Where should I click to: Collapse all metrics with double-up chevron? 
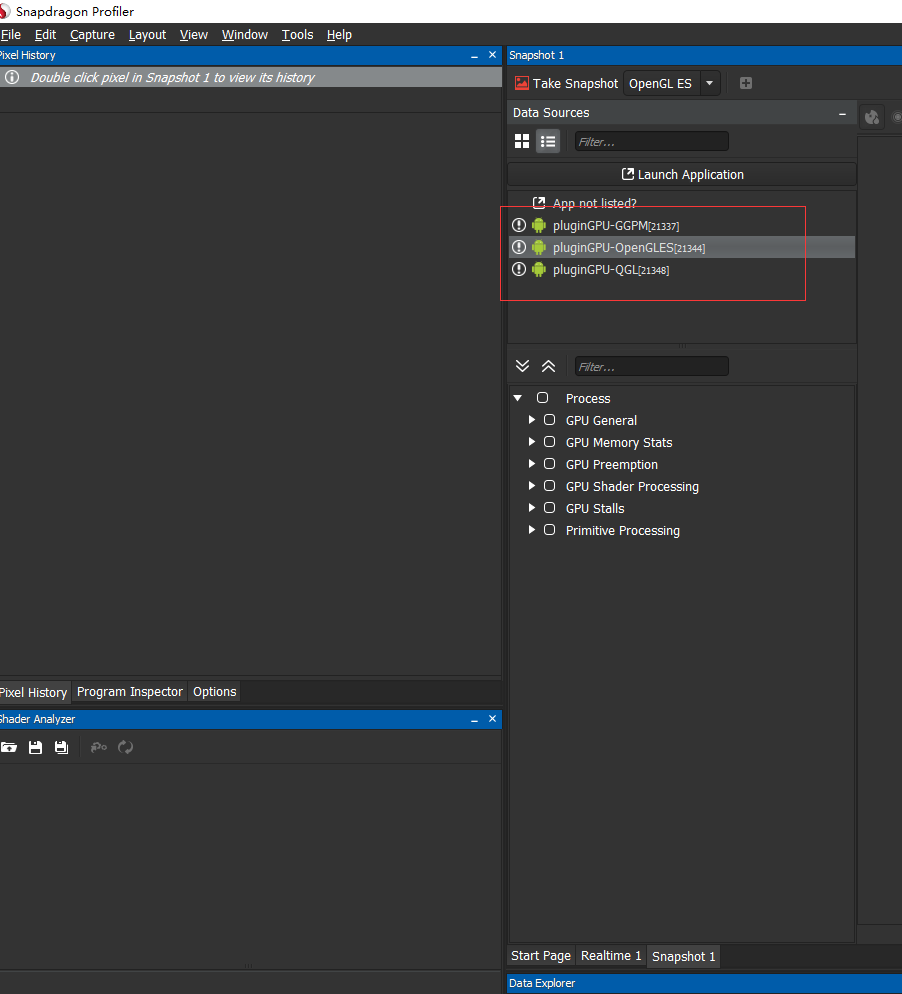(548, 366)
